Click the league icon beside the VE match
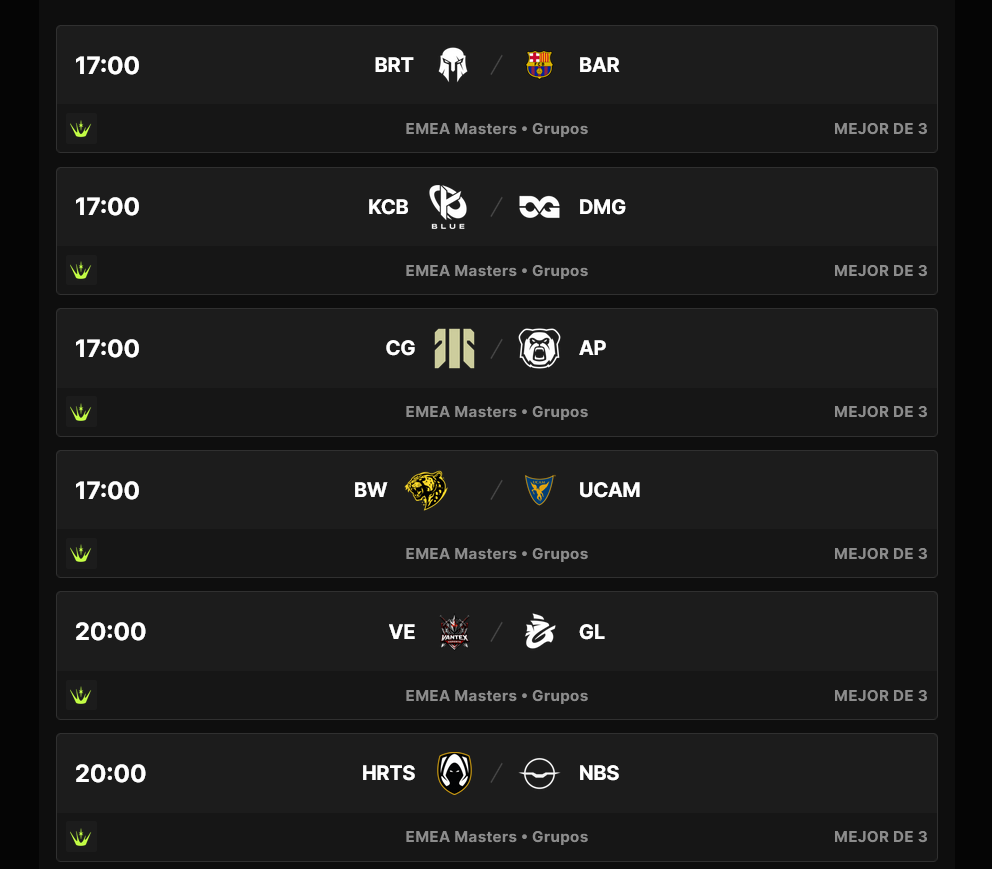The image size is (992, 869). tap(81, 695)
